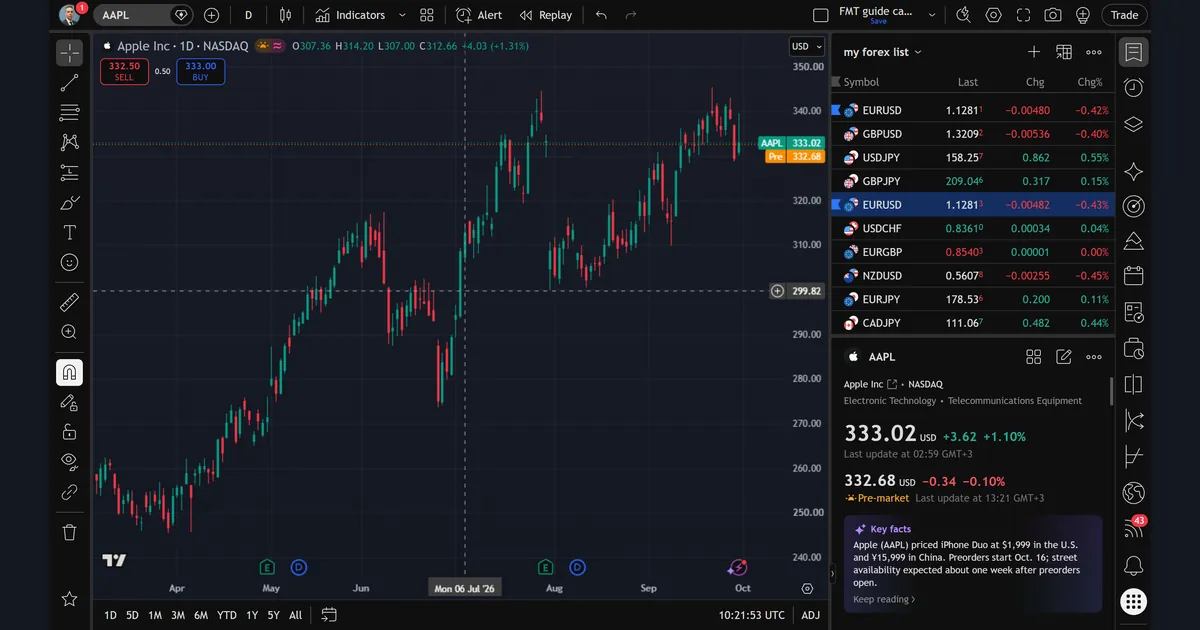Open the Apple Inc external link

pyautogui.click(x=892, y=384)
